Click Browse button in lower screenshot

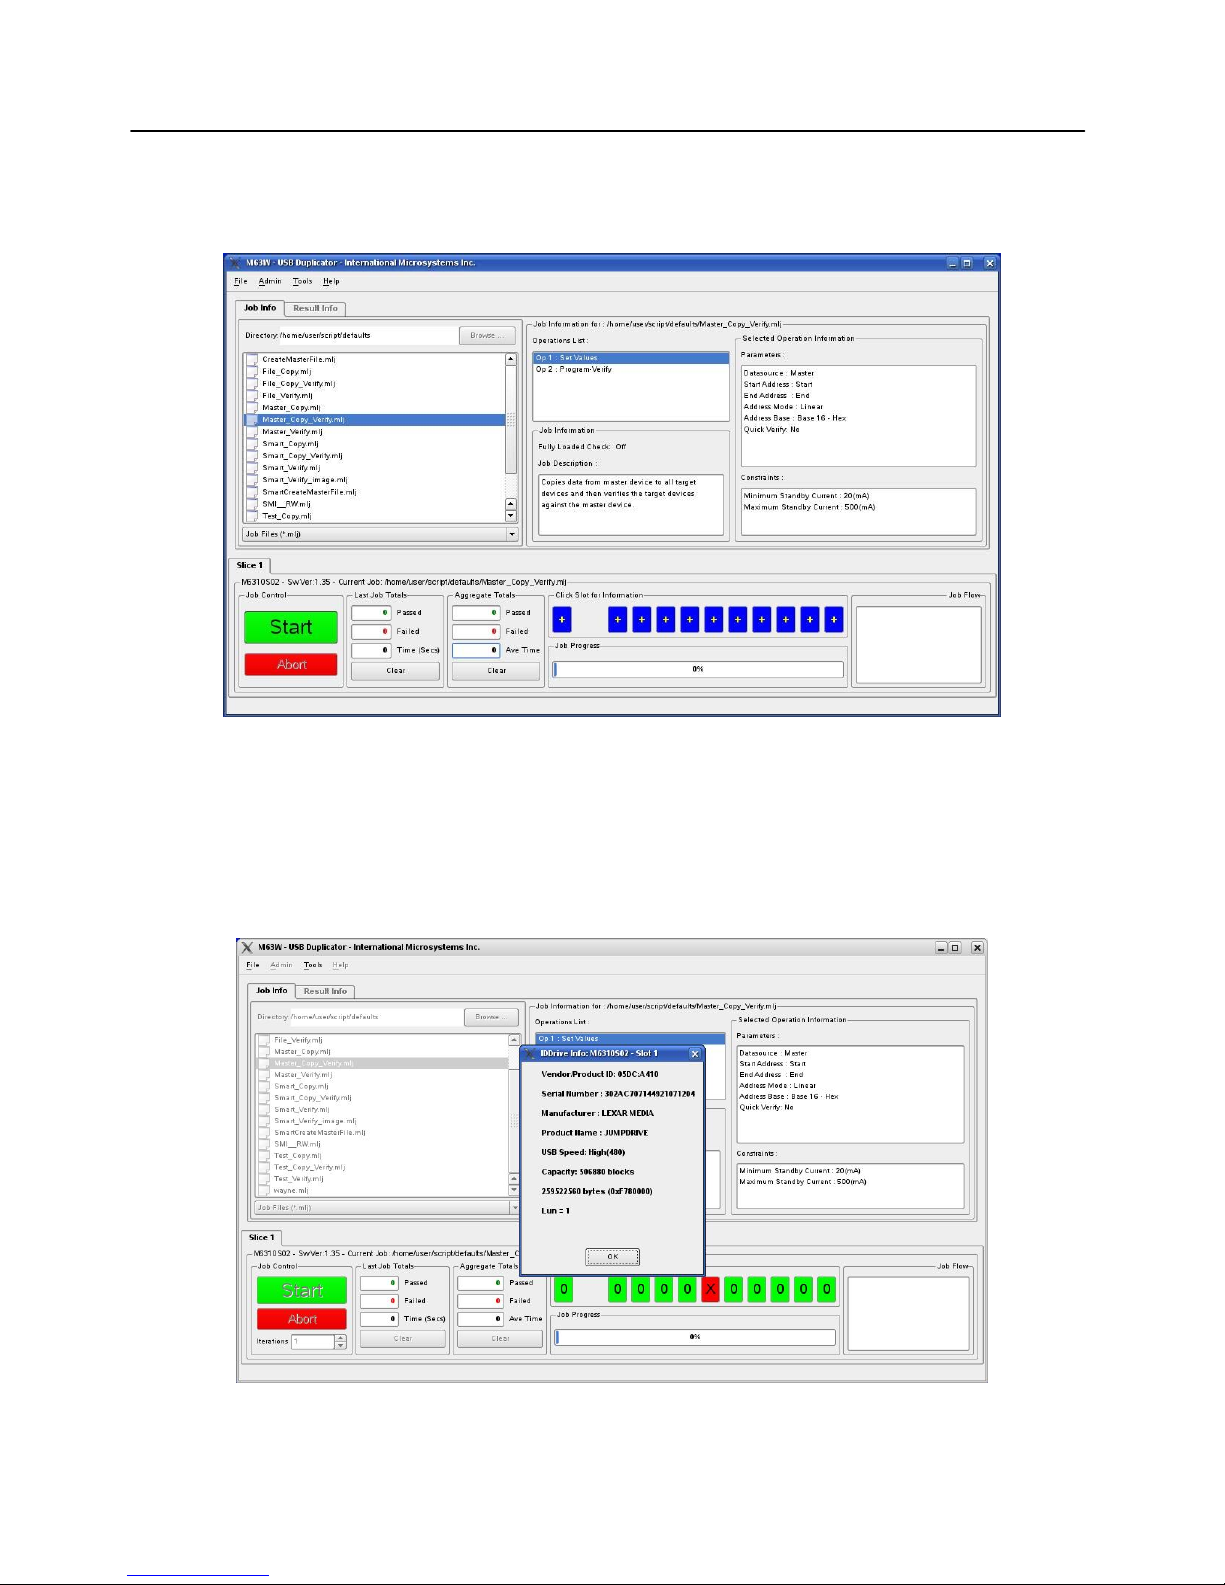[x=491, y=1017]
